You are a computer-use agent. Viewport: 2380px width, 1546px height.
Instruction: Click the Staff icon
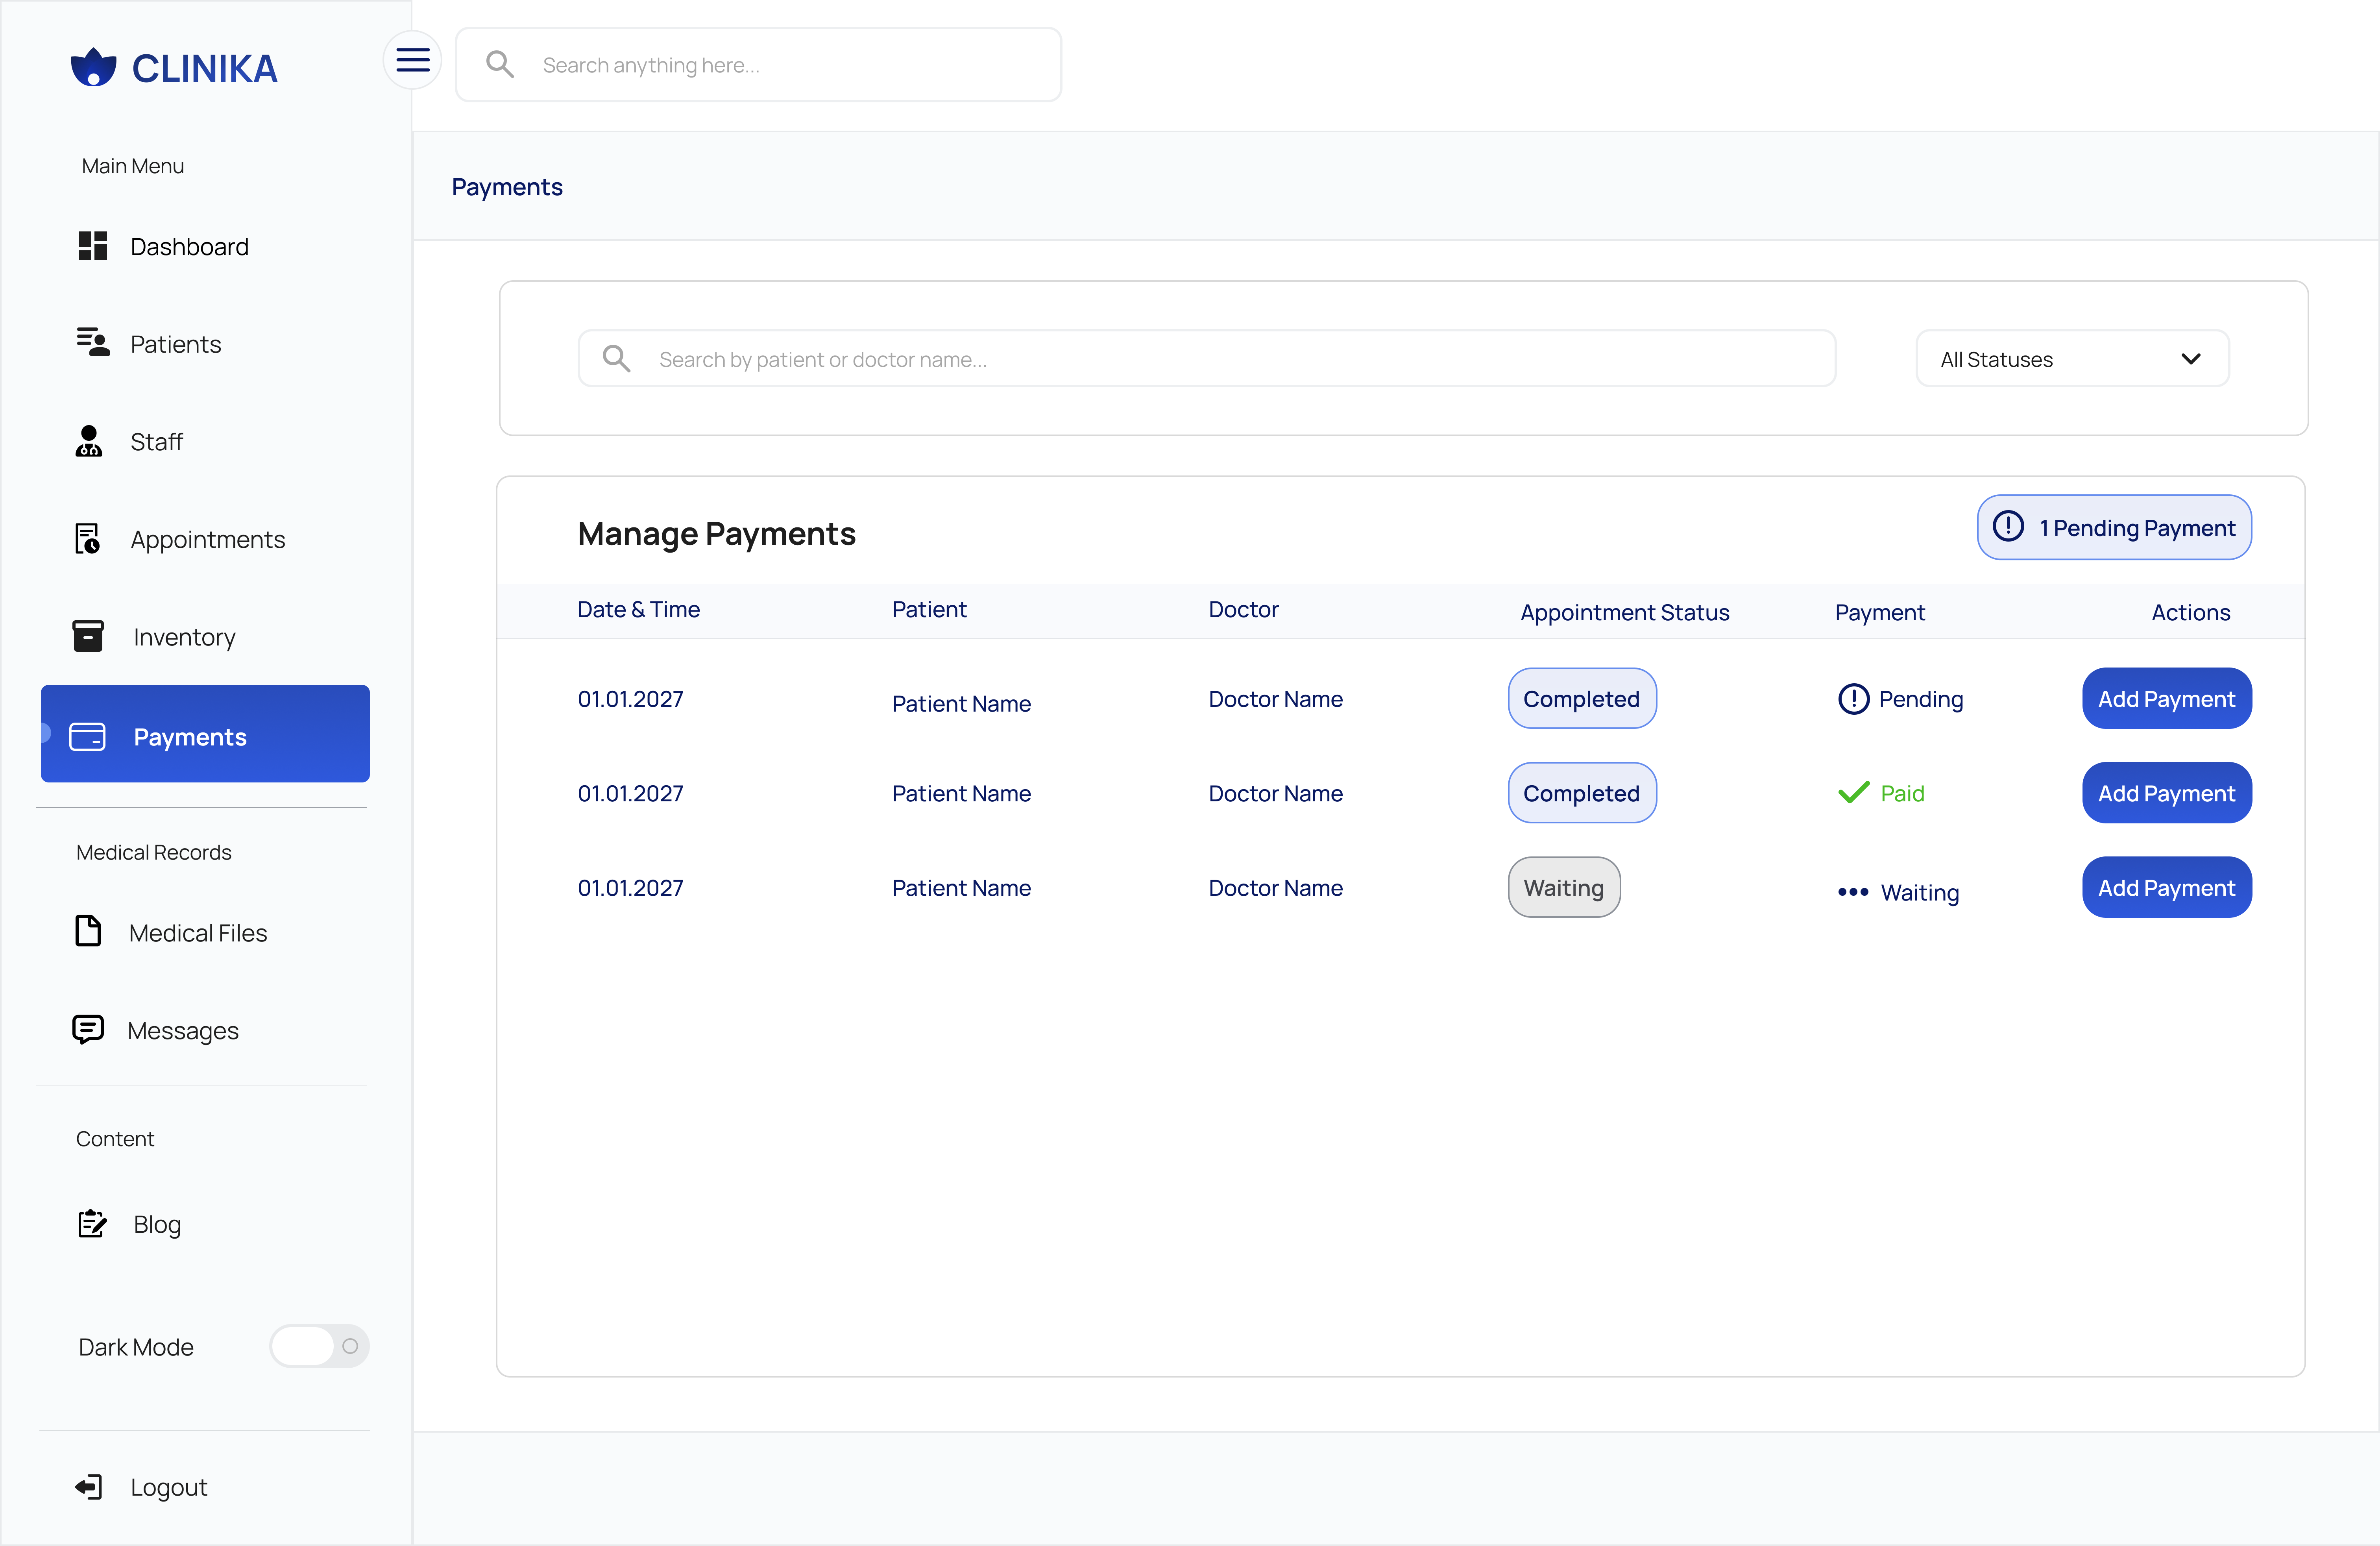click(x=88, y=441)
